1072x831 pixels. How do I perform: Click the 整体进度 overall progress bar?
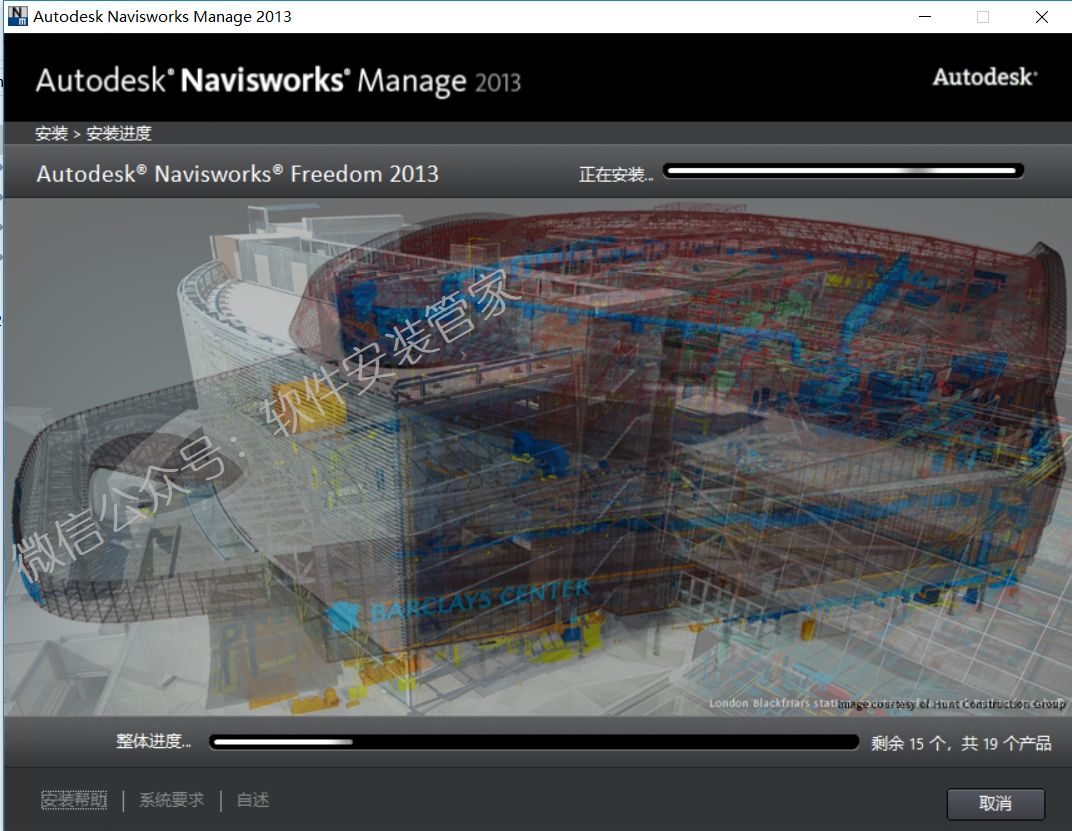coord(534,742)
